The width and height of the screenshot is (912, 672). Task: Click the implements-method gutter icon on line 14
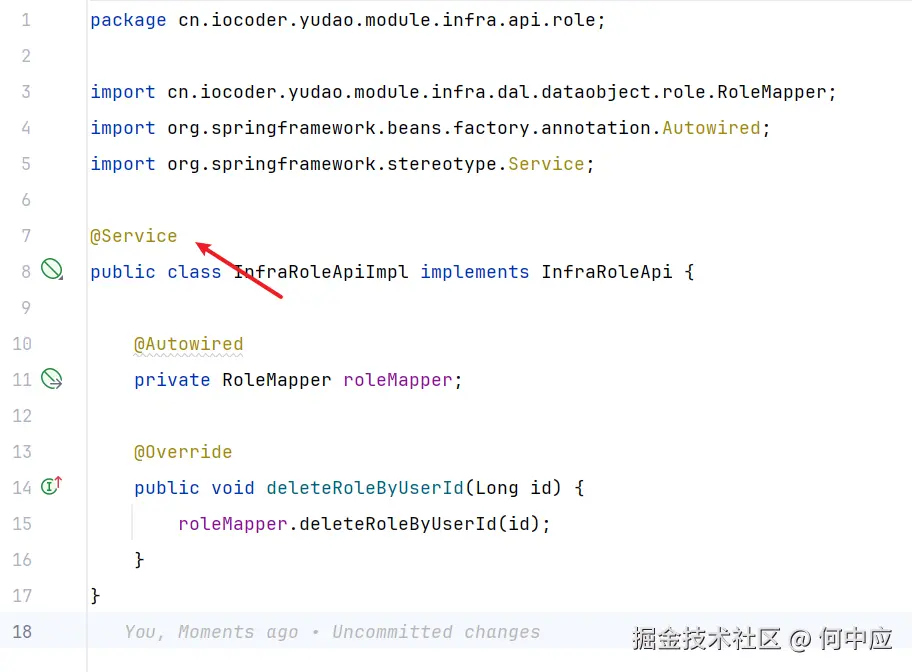coord(51,486)
